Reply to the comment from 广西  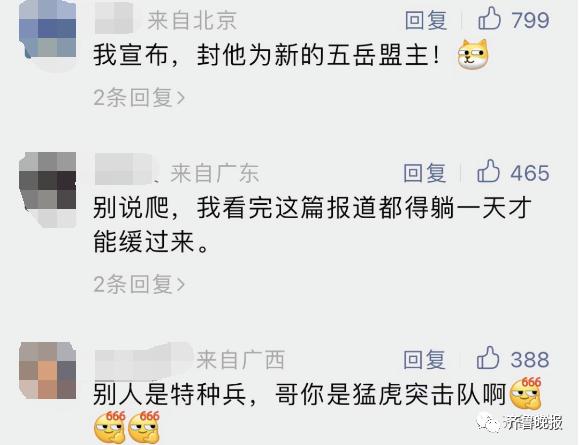[425, 359]
